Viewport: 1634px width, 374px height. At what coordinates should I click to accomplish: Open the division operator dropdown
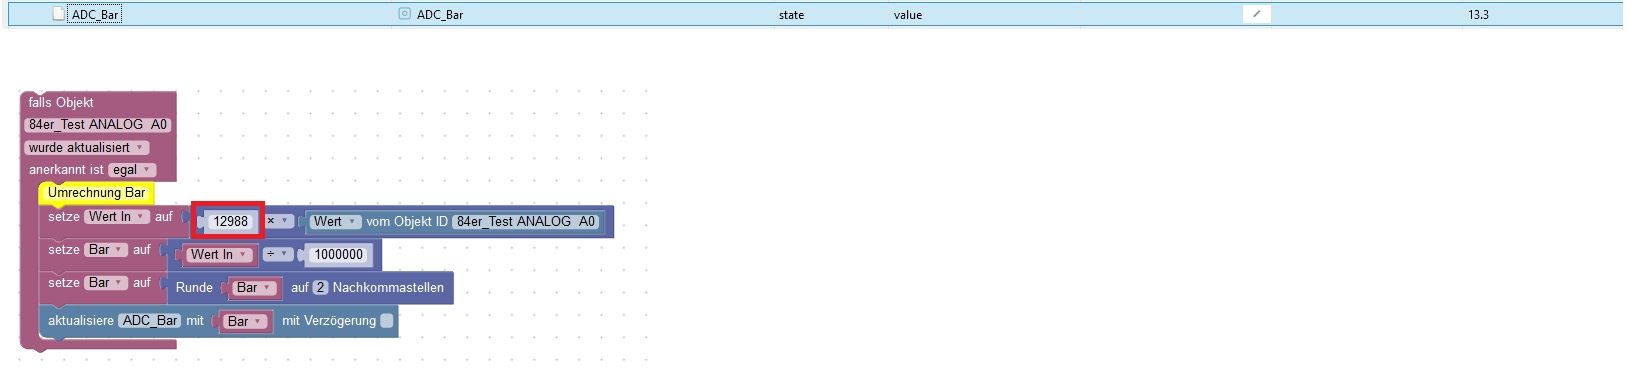coord(277,255)
